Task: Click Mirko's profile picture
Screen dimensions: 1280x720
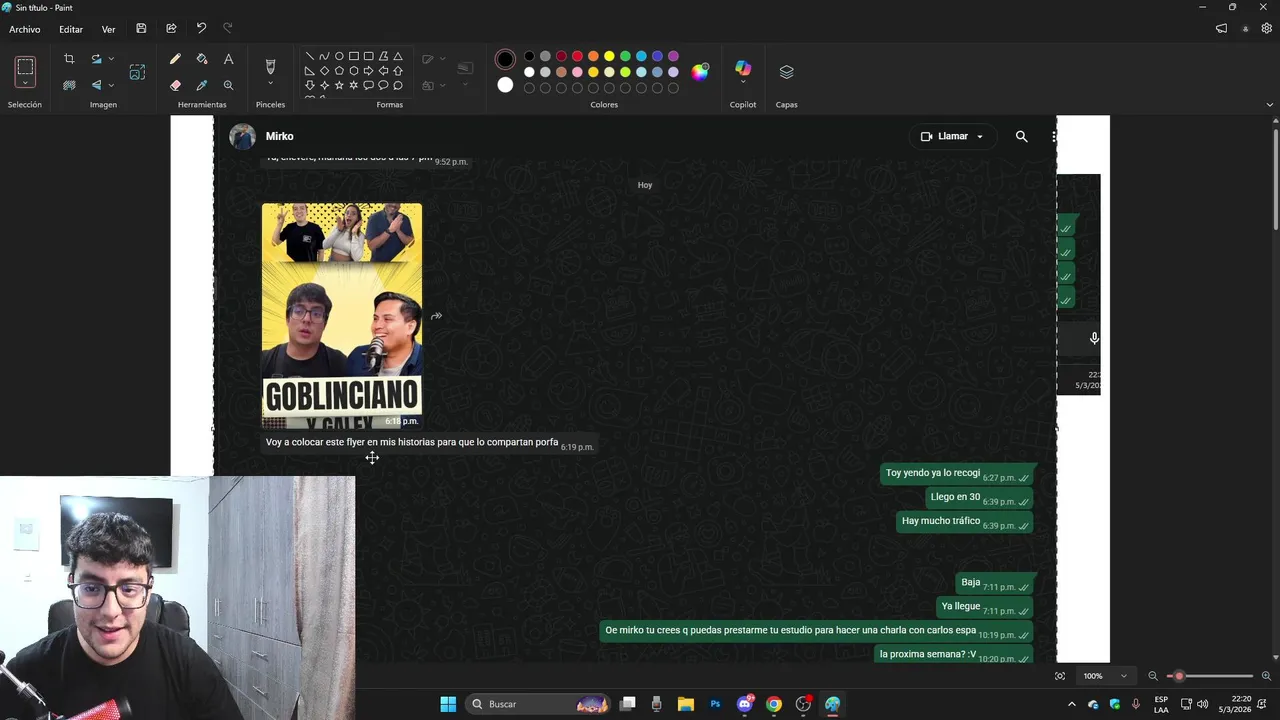Action: (x=243, y=136)
